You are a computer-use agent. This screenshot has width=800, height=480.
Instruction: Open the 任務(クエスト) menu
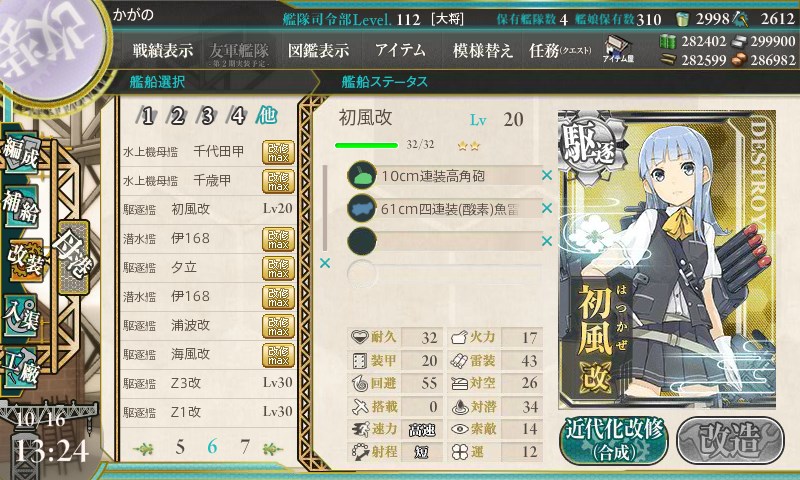point(560,50)
